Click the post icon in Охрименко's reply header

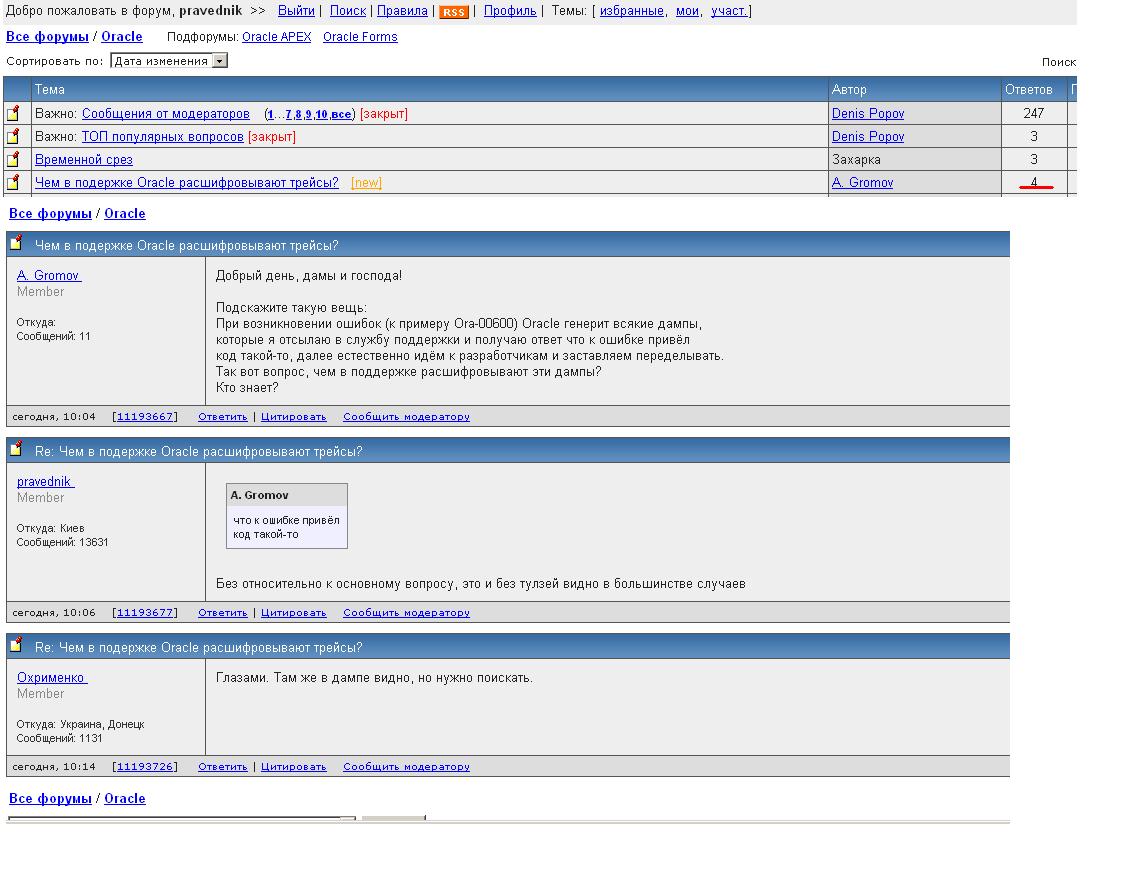pyautogui.click(x=16, y=646)
